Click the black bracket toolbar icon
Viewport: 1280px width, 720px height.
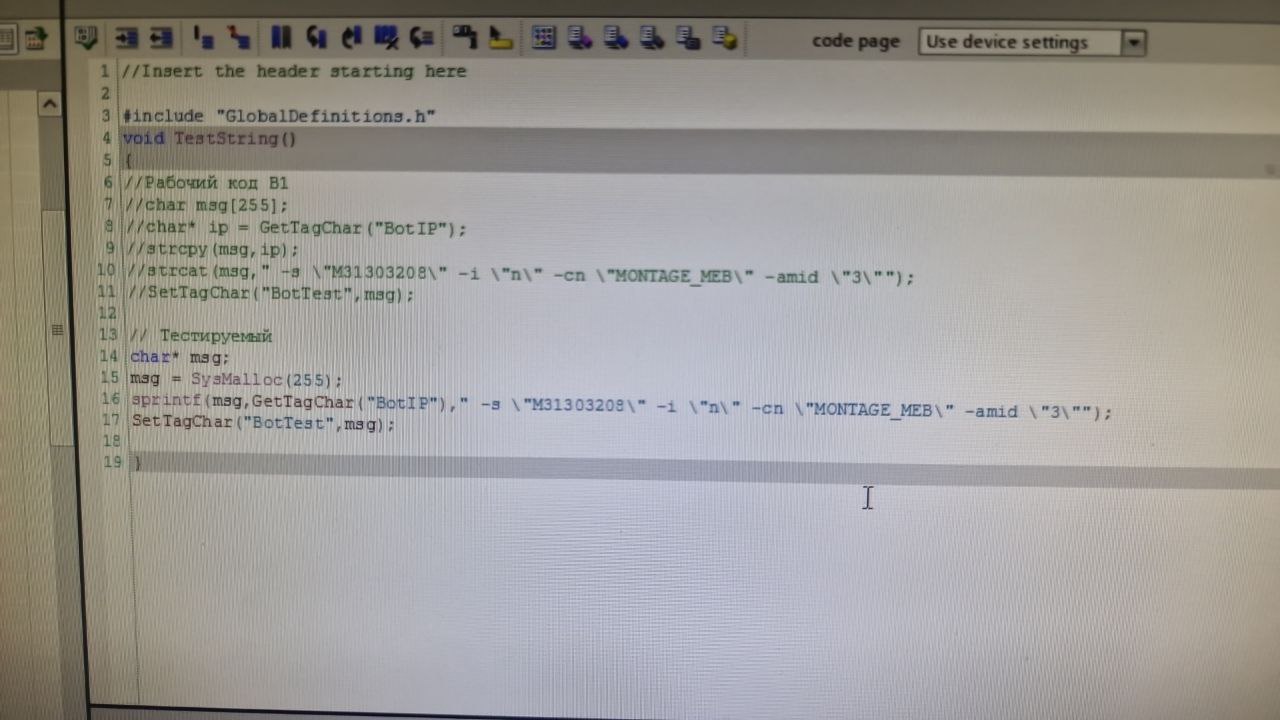464,38
